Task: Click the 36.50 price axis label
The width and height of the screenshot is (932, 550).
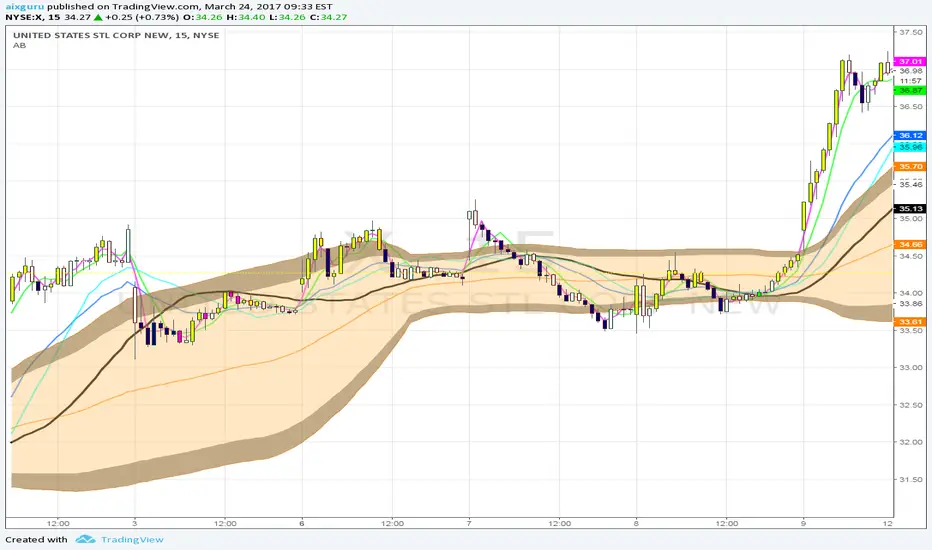Action: [x=911, y=106]
